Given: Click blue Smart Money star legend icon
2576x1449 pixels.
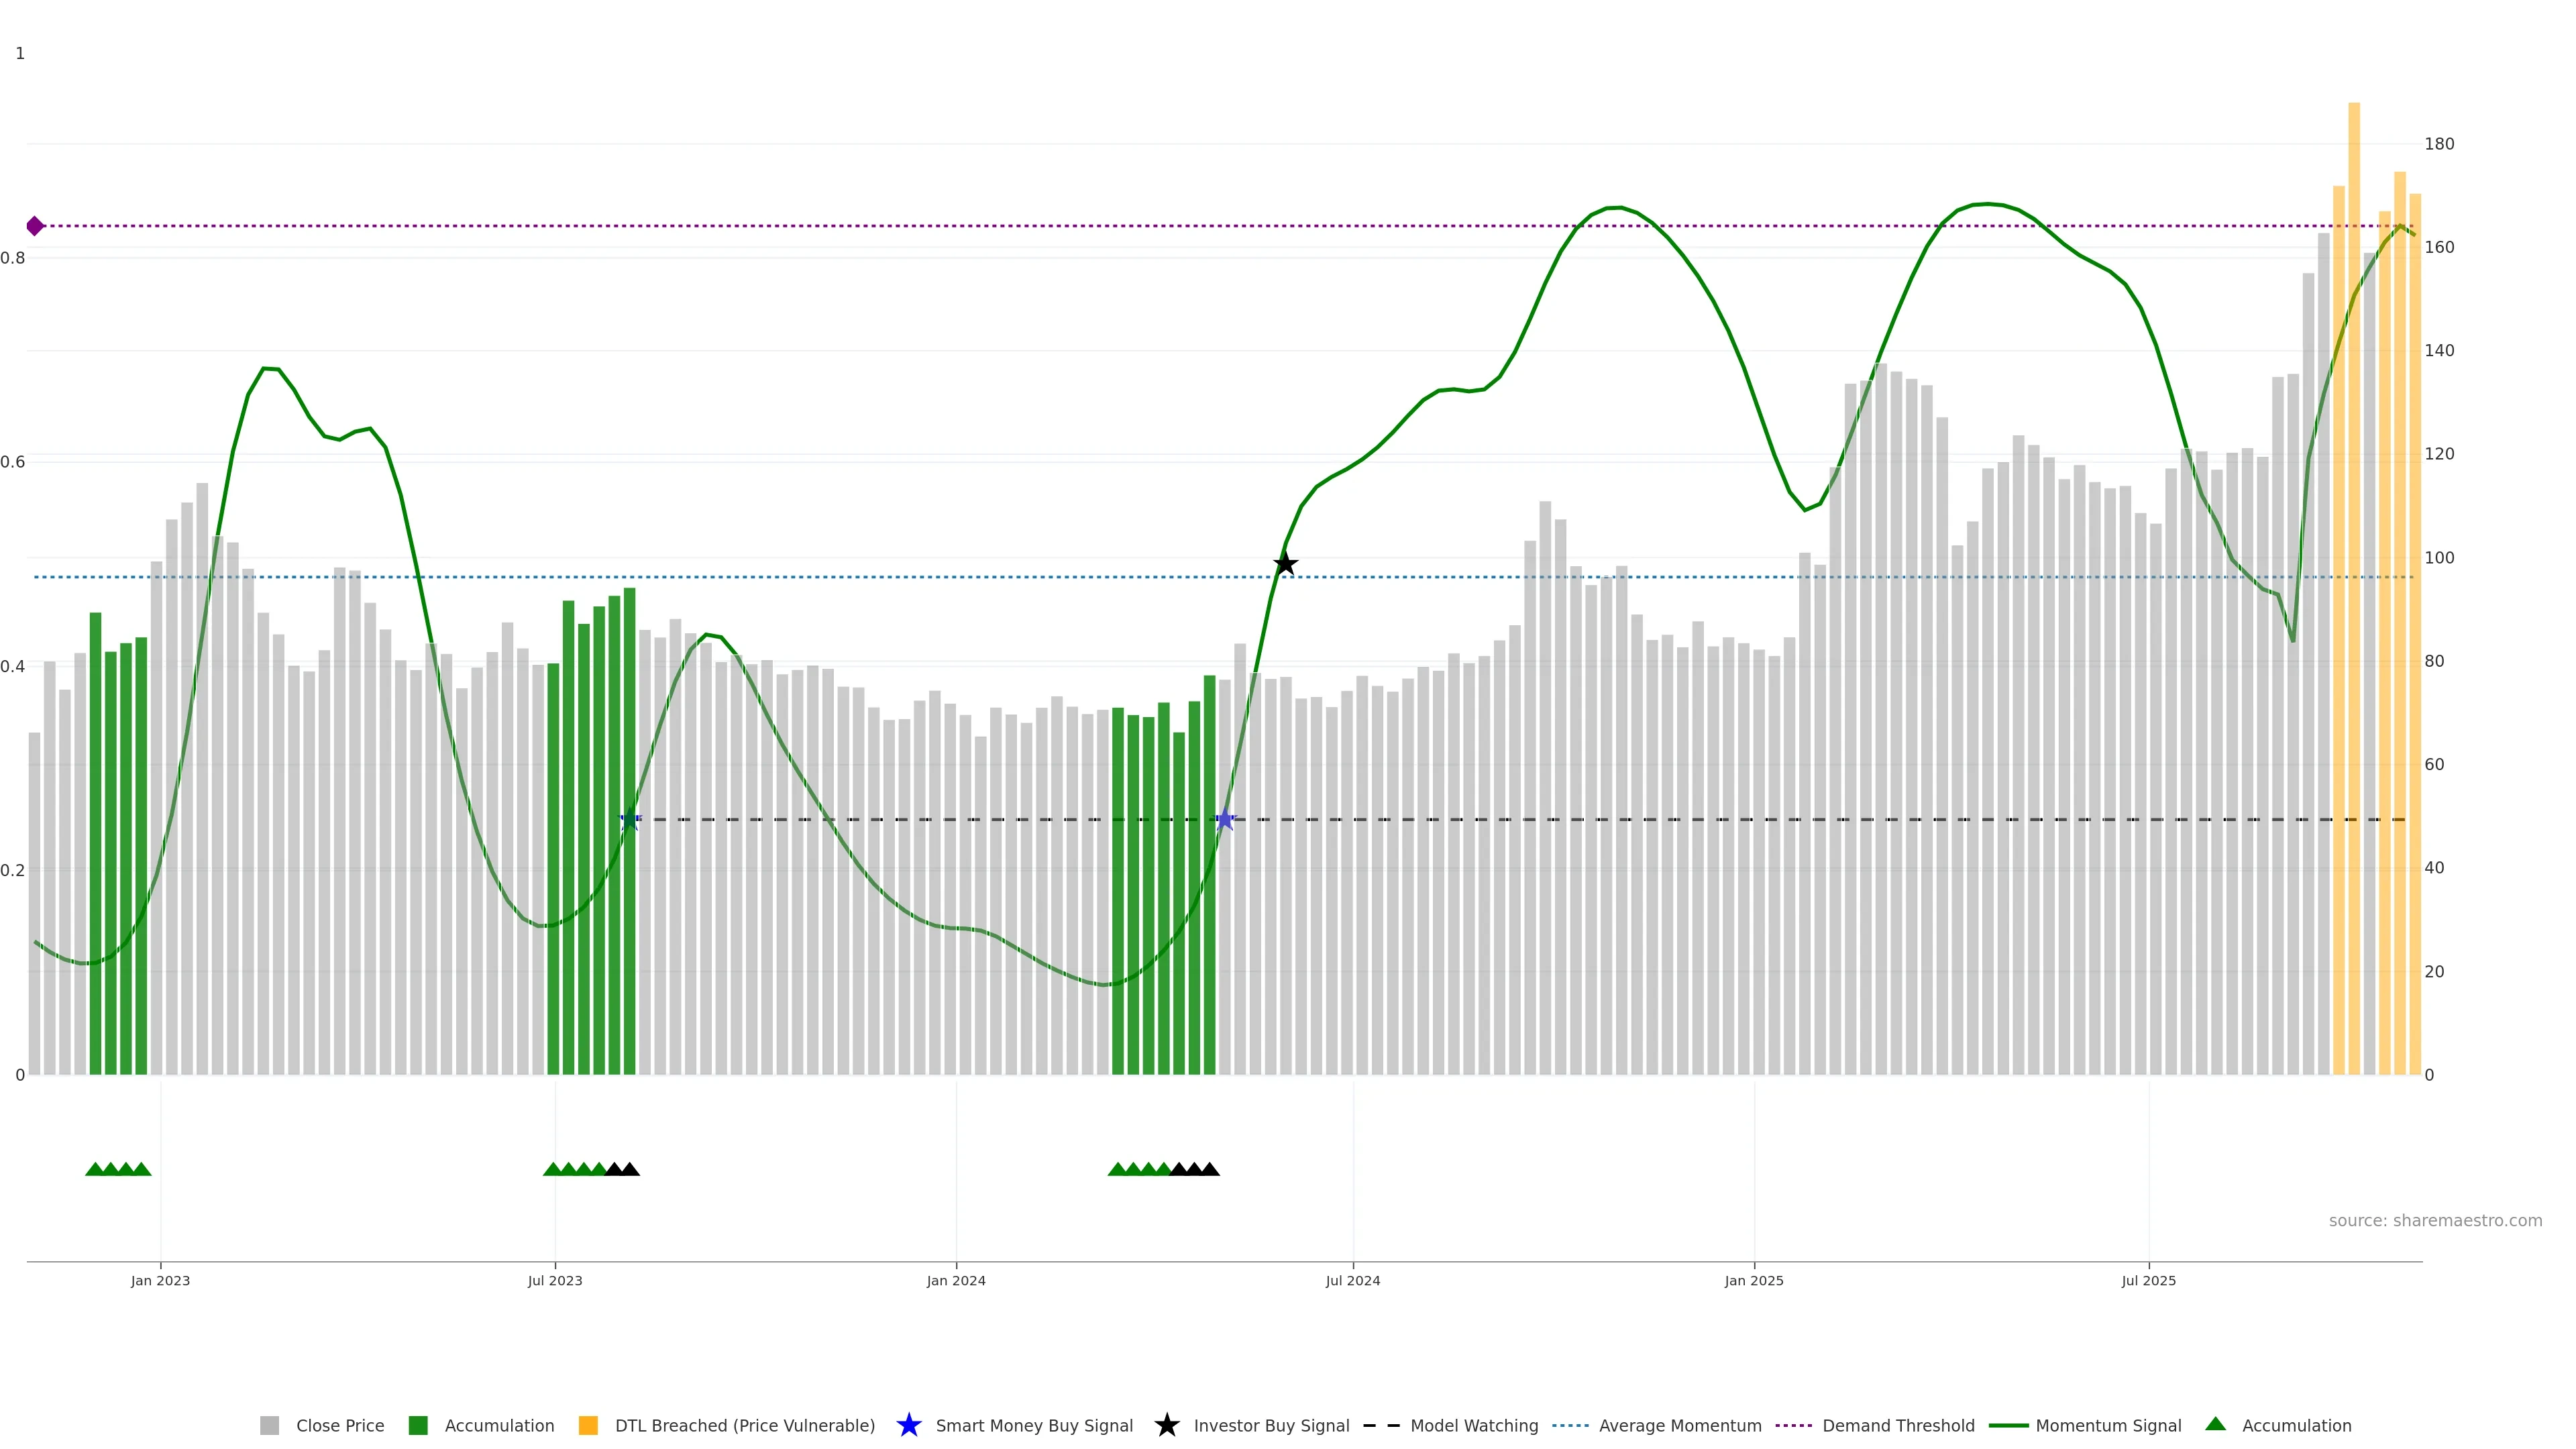Looking at the screenshot, I should (908, 1425).
